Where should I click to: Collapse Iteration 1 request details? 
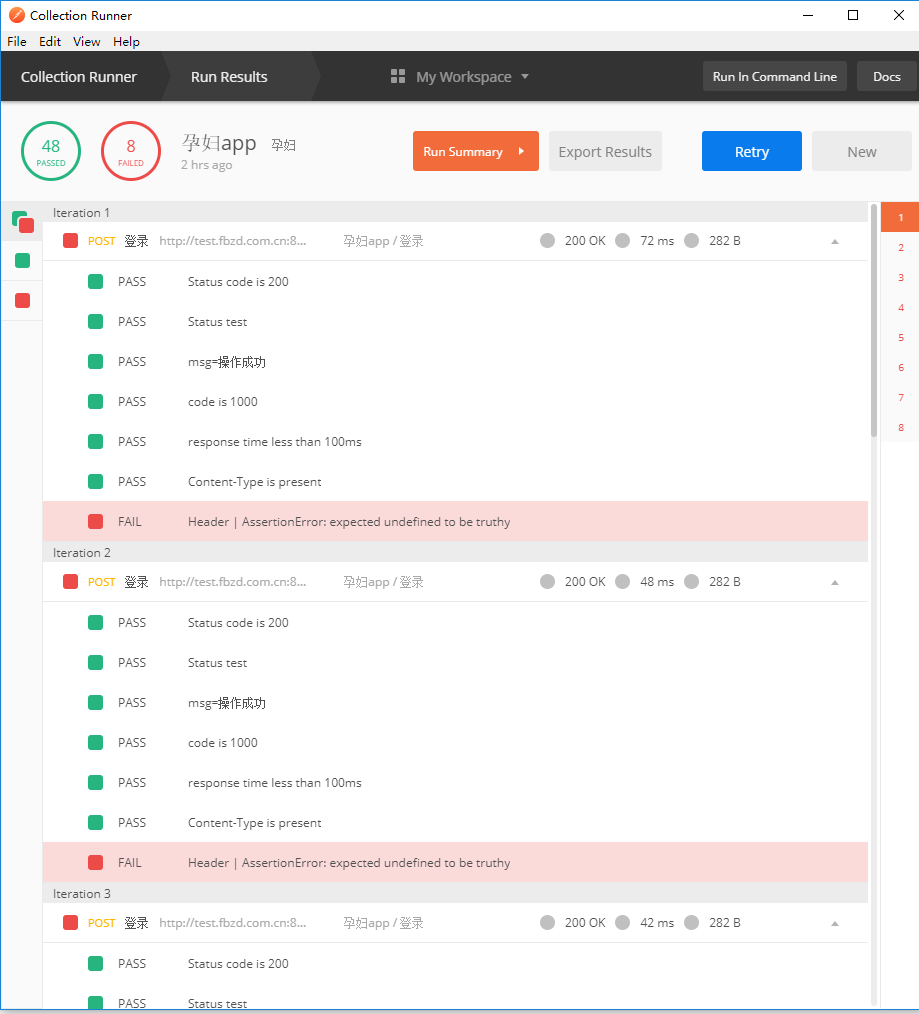[835, 241]
